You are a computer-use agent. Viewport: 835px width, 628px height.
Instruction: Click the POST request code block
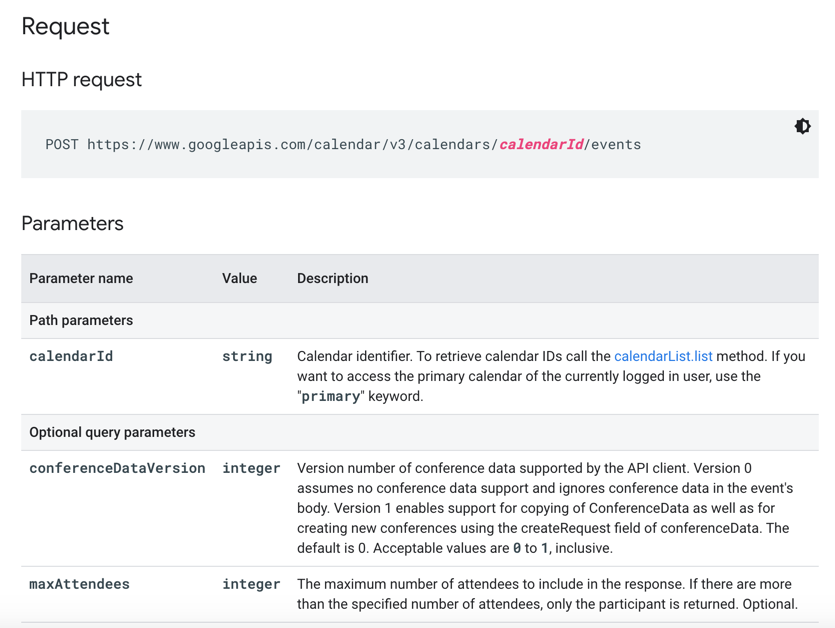(420, 144)
